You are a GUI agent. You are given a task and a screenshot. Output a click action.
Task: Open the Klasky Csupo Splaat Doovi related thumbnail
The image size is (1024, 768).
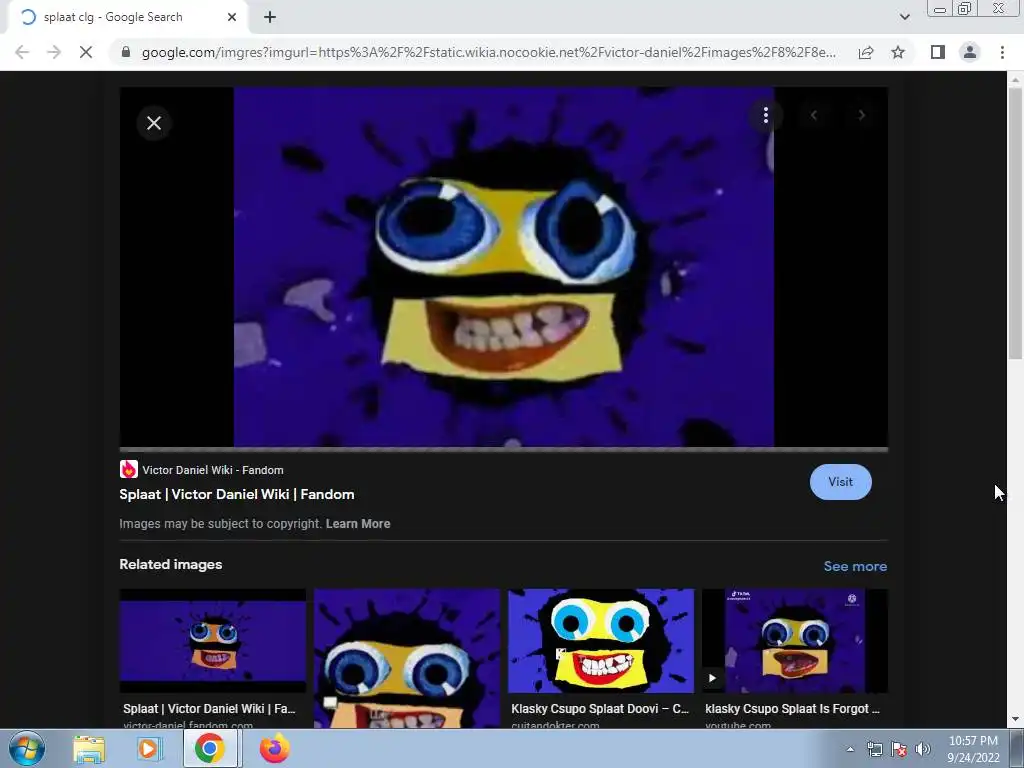coord(601,641)
